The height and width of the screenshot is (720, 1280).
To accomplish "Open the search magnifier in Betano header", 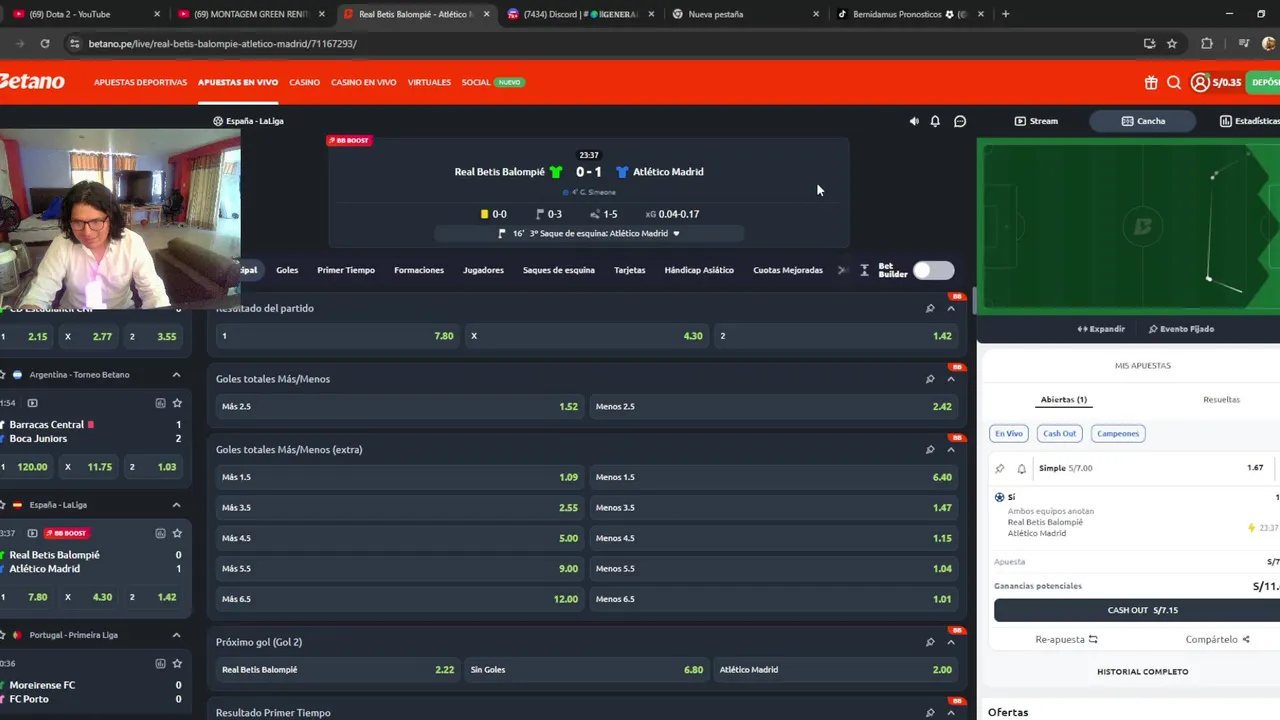I will coord(1174,83).
